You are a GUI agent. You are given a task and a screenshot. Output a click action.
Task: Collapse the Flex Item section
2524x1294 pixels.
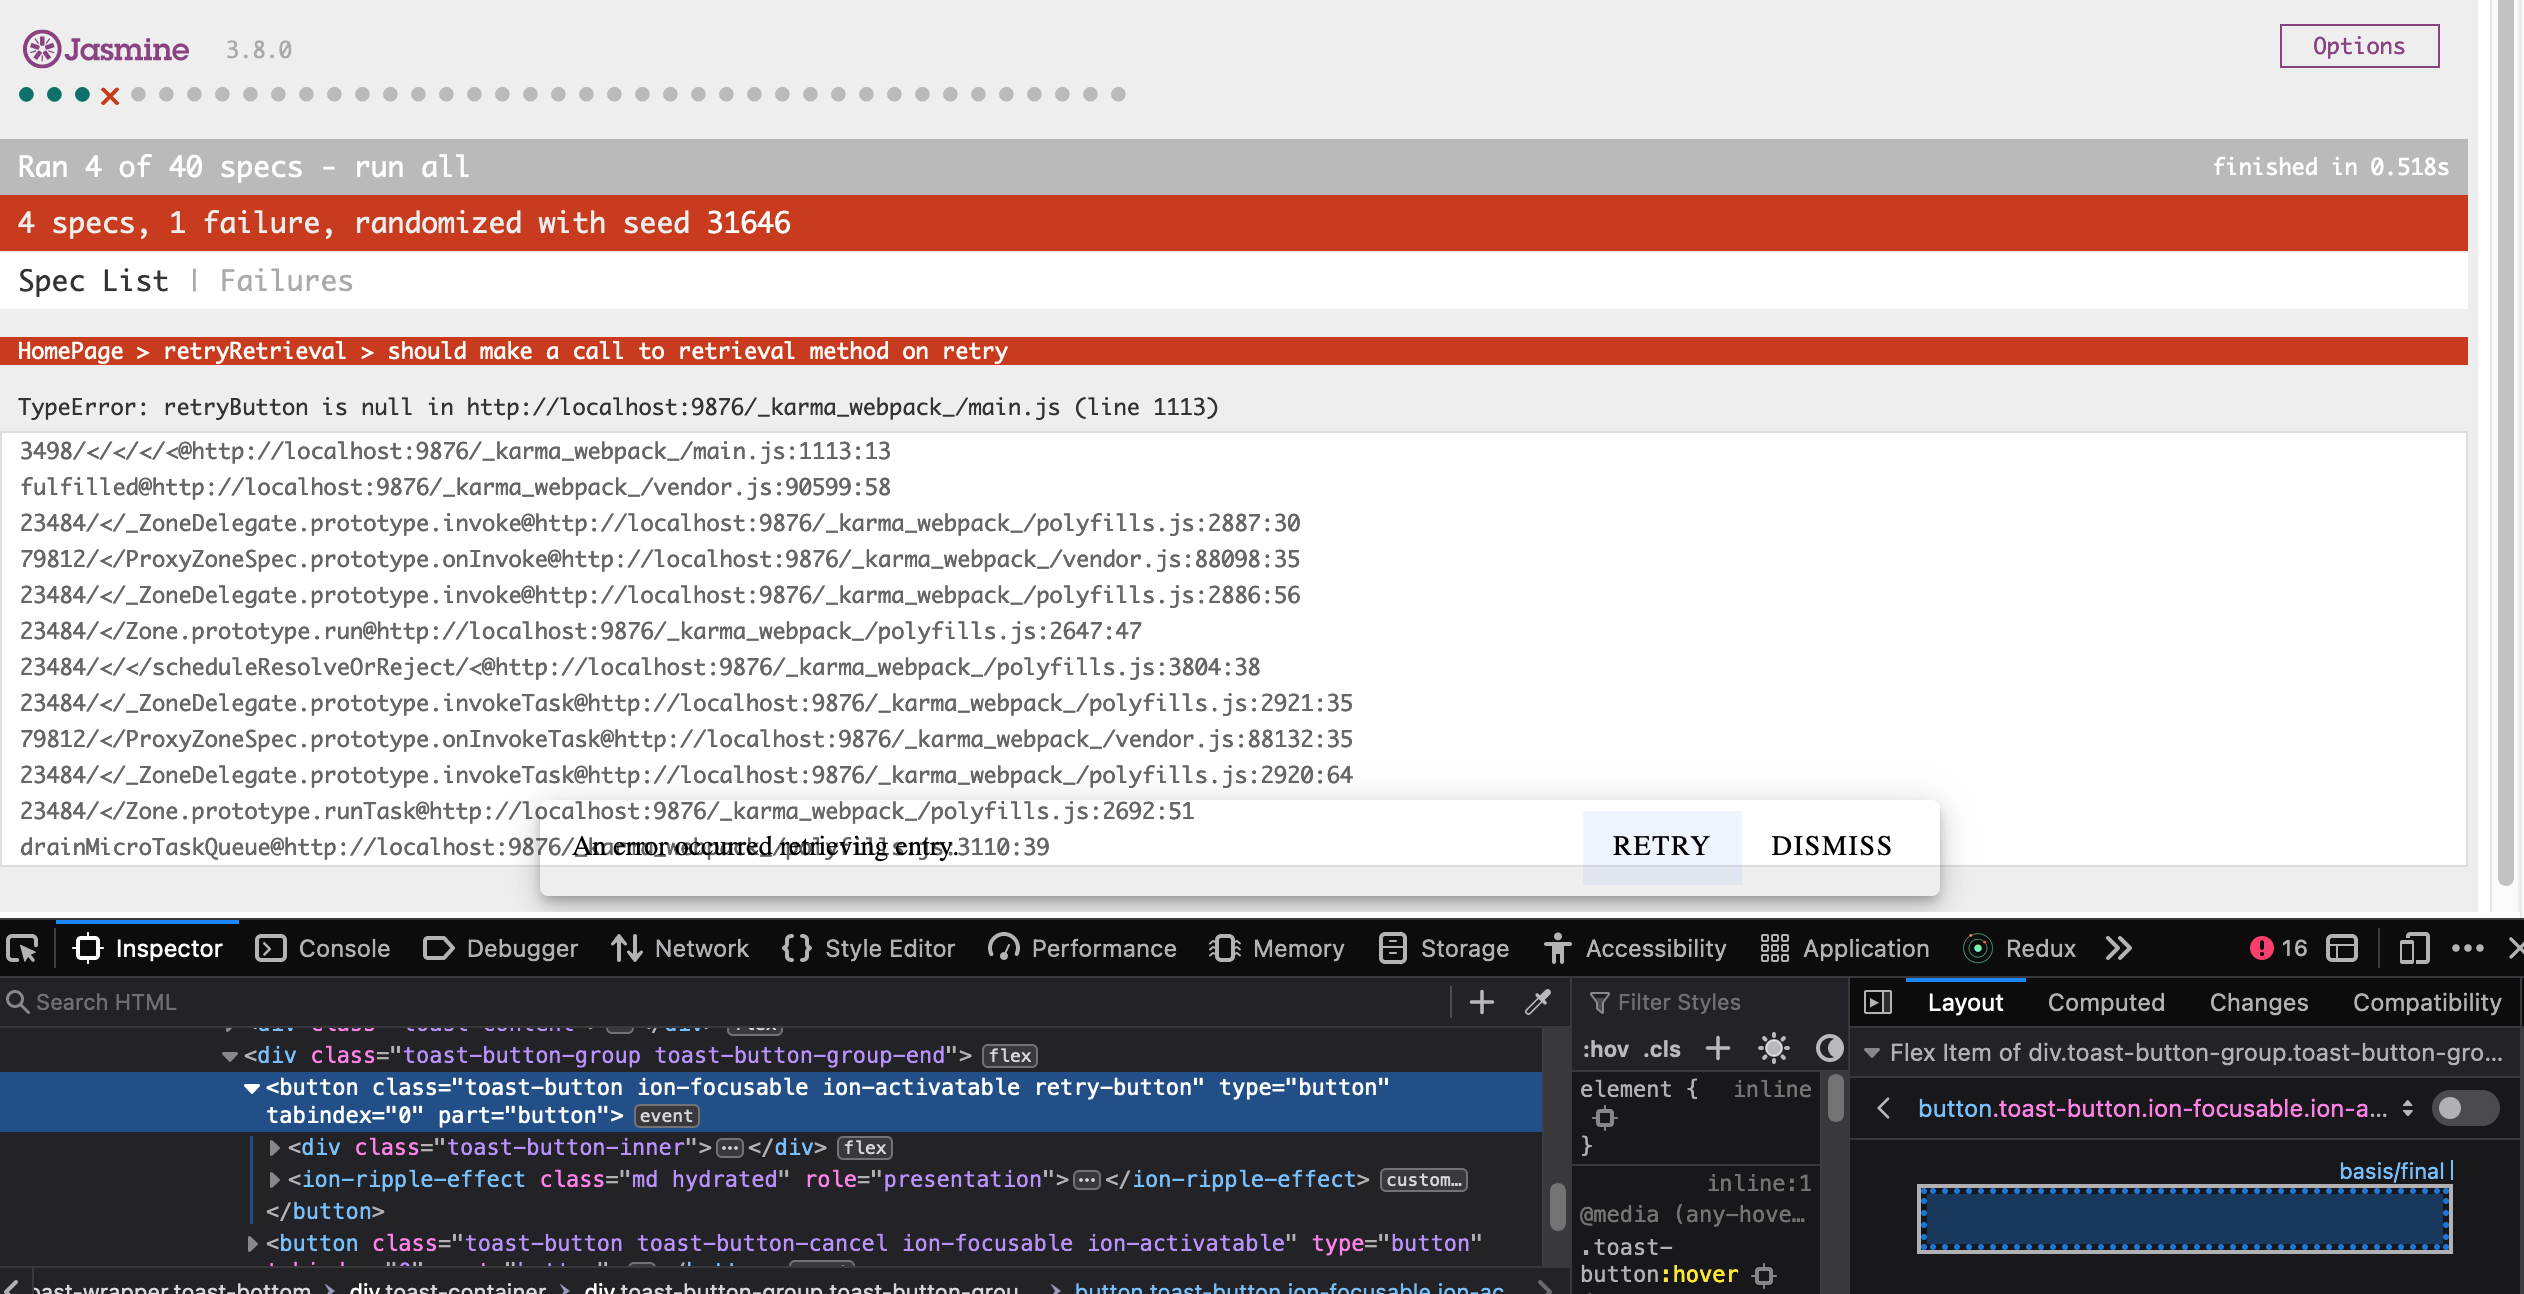pyautogui.click(x=1872, y=1052)
